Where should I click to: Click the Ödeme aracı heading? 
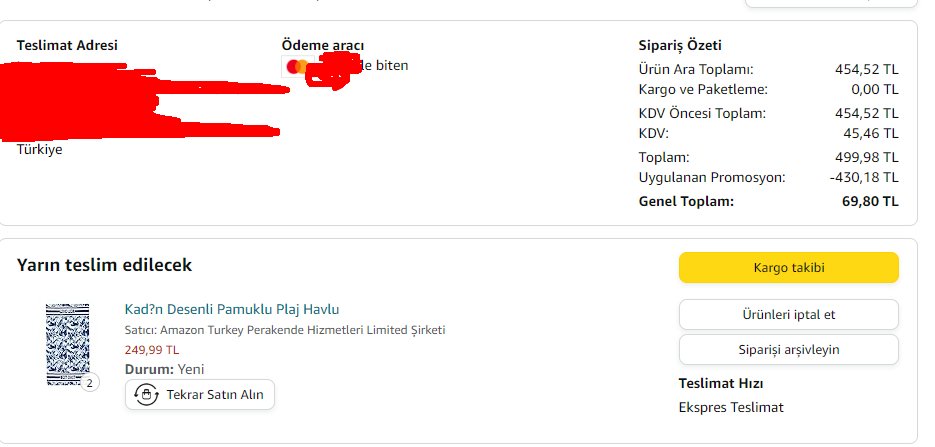pyautogui.click(x=322, y=45)
